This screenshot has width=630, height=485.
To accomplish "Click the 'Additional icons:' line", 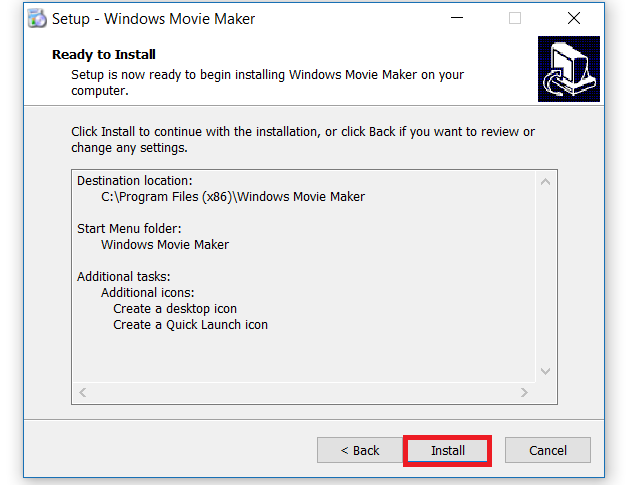I will (147, 293).
